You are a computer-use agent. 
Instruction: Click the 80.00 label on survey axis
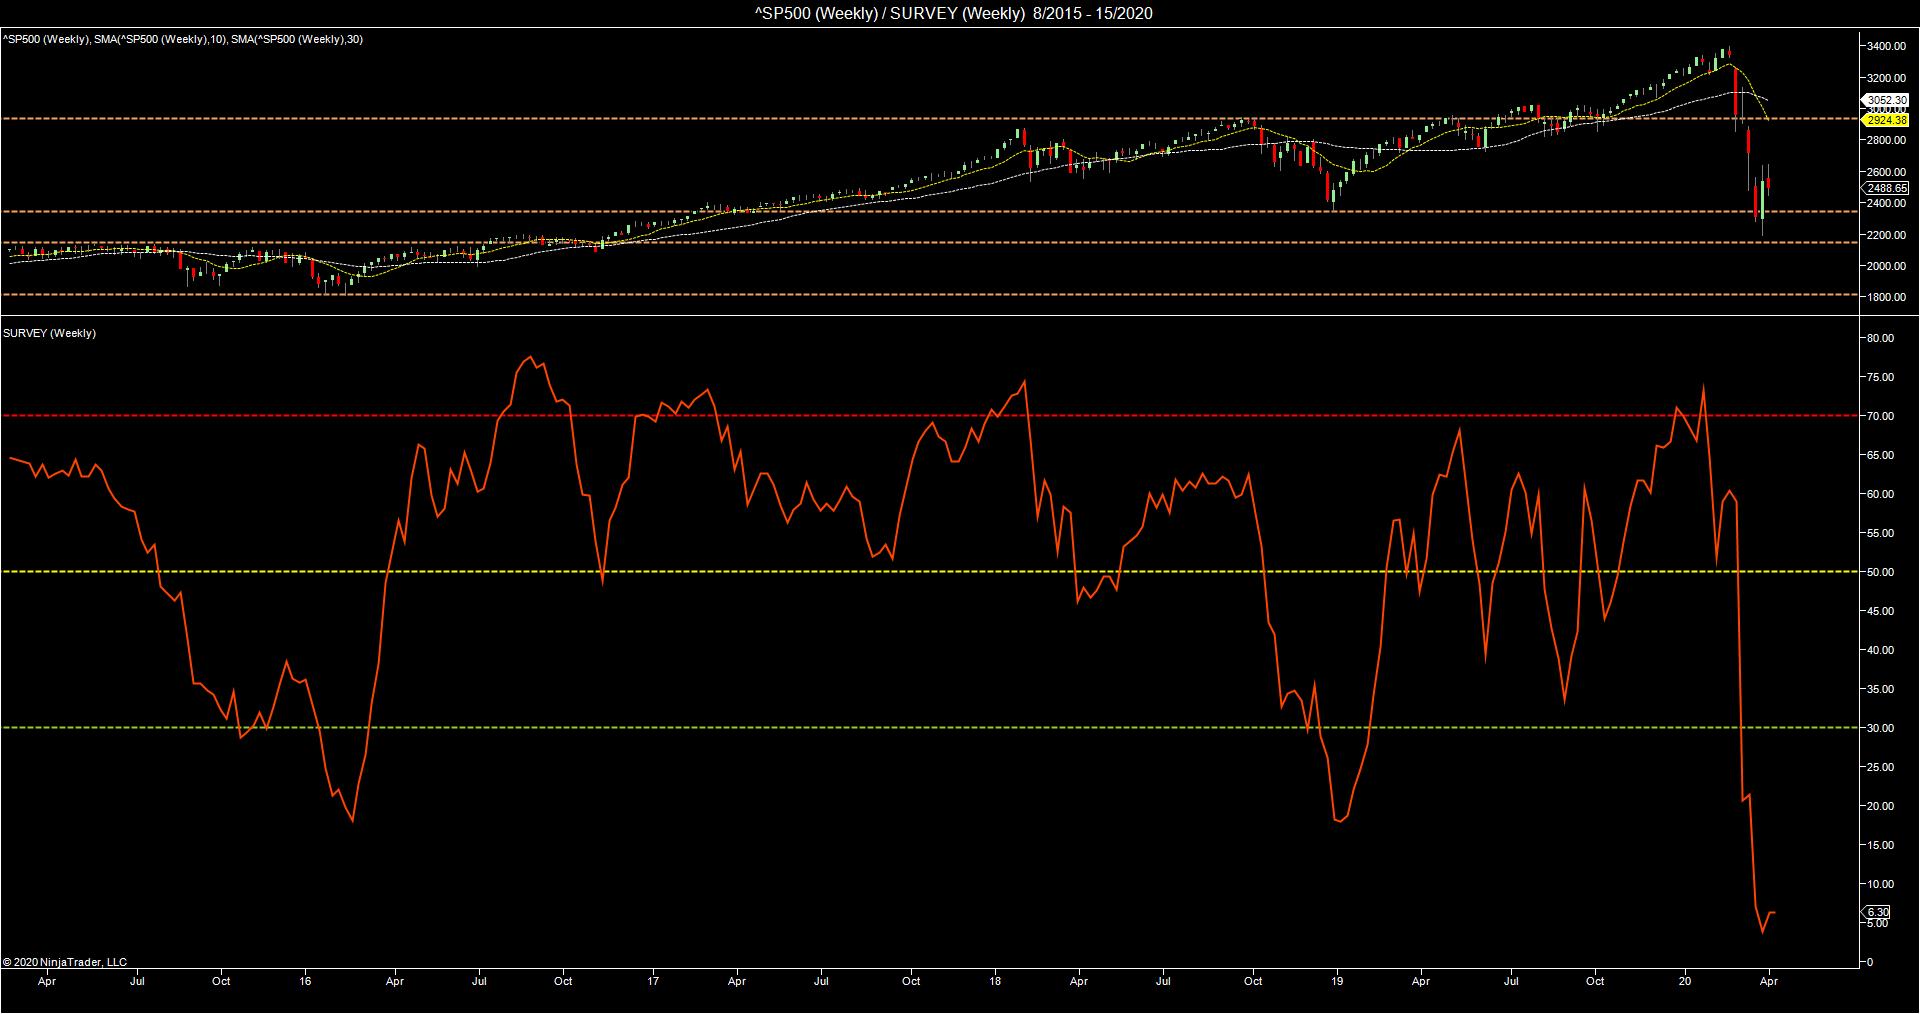click(1881, 338)
